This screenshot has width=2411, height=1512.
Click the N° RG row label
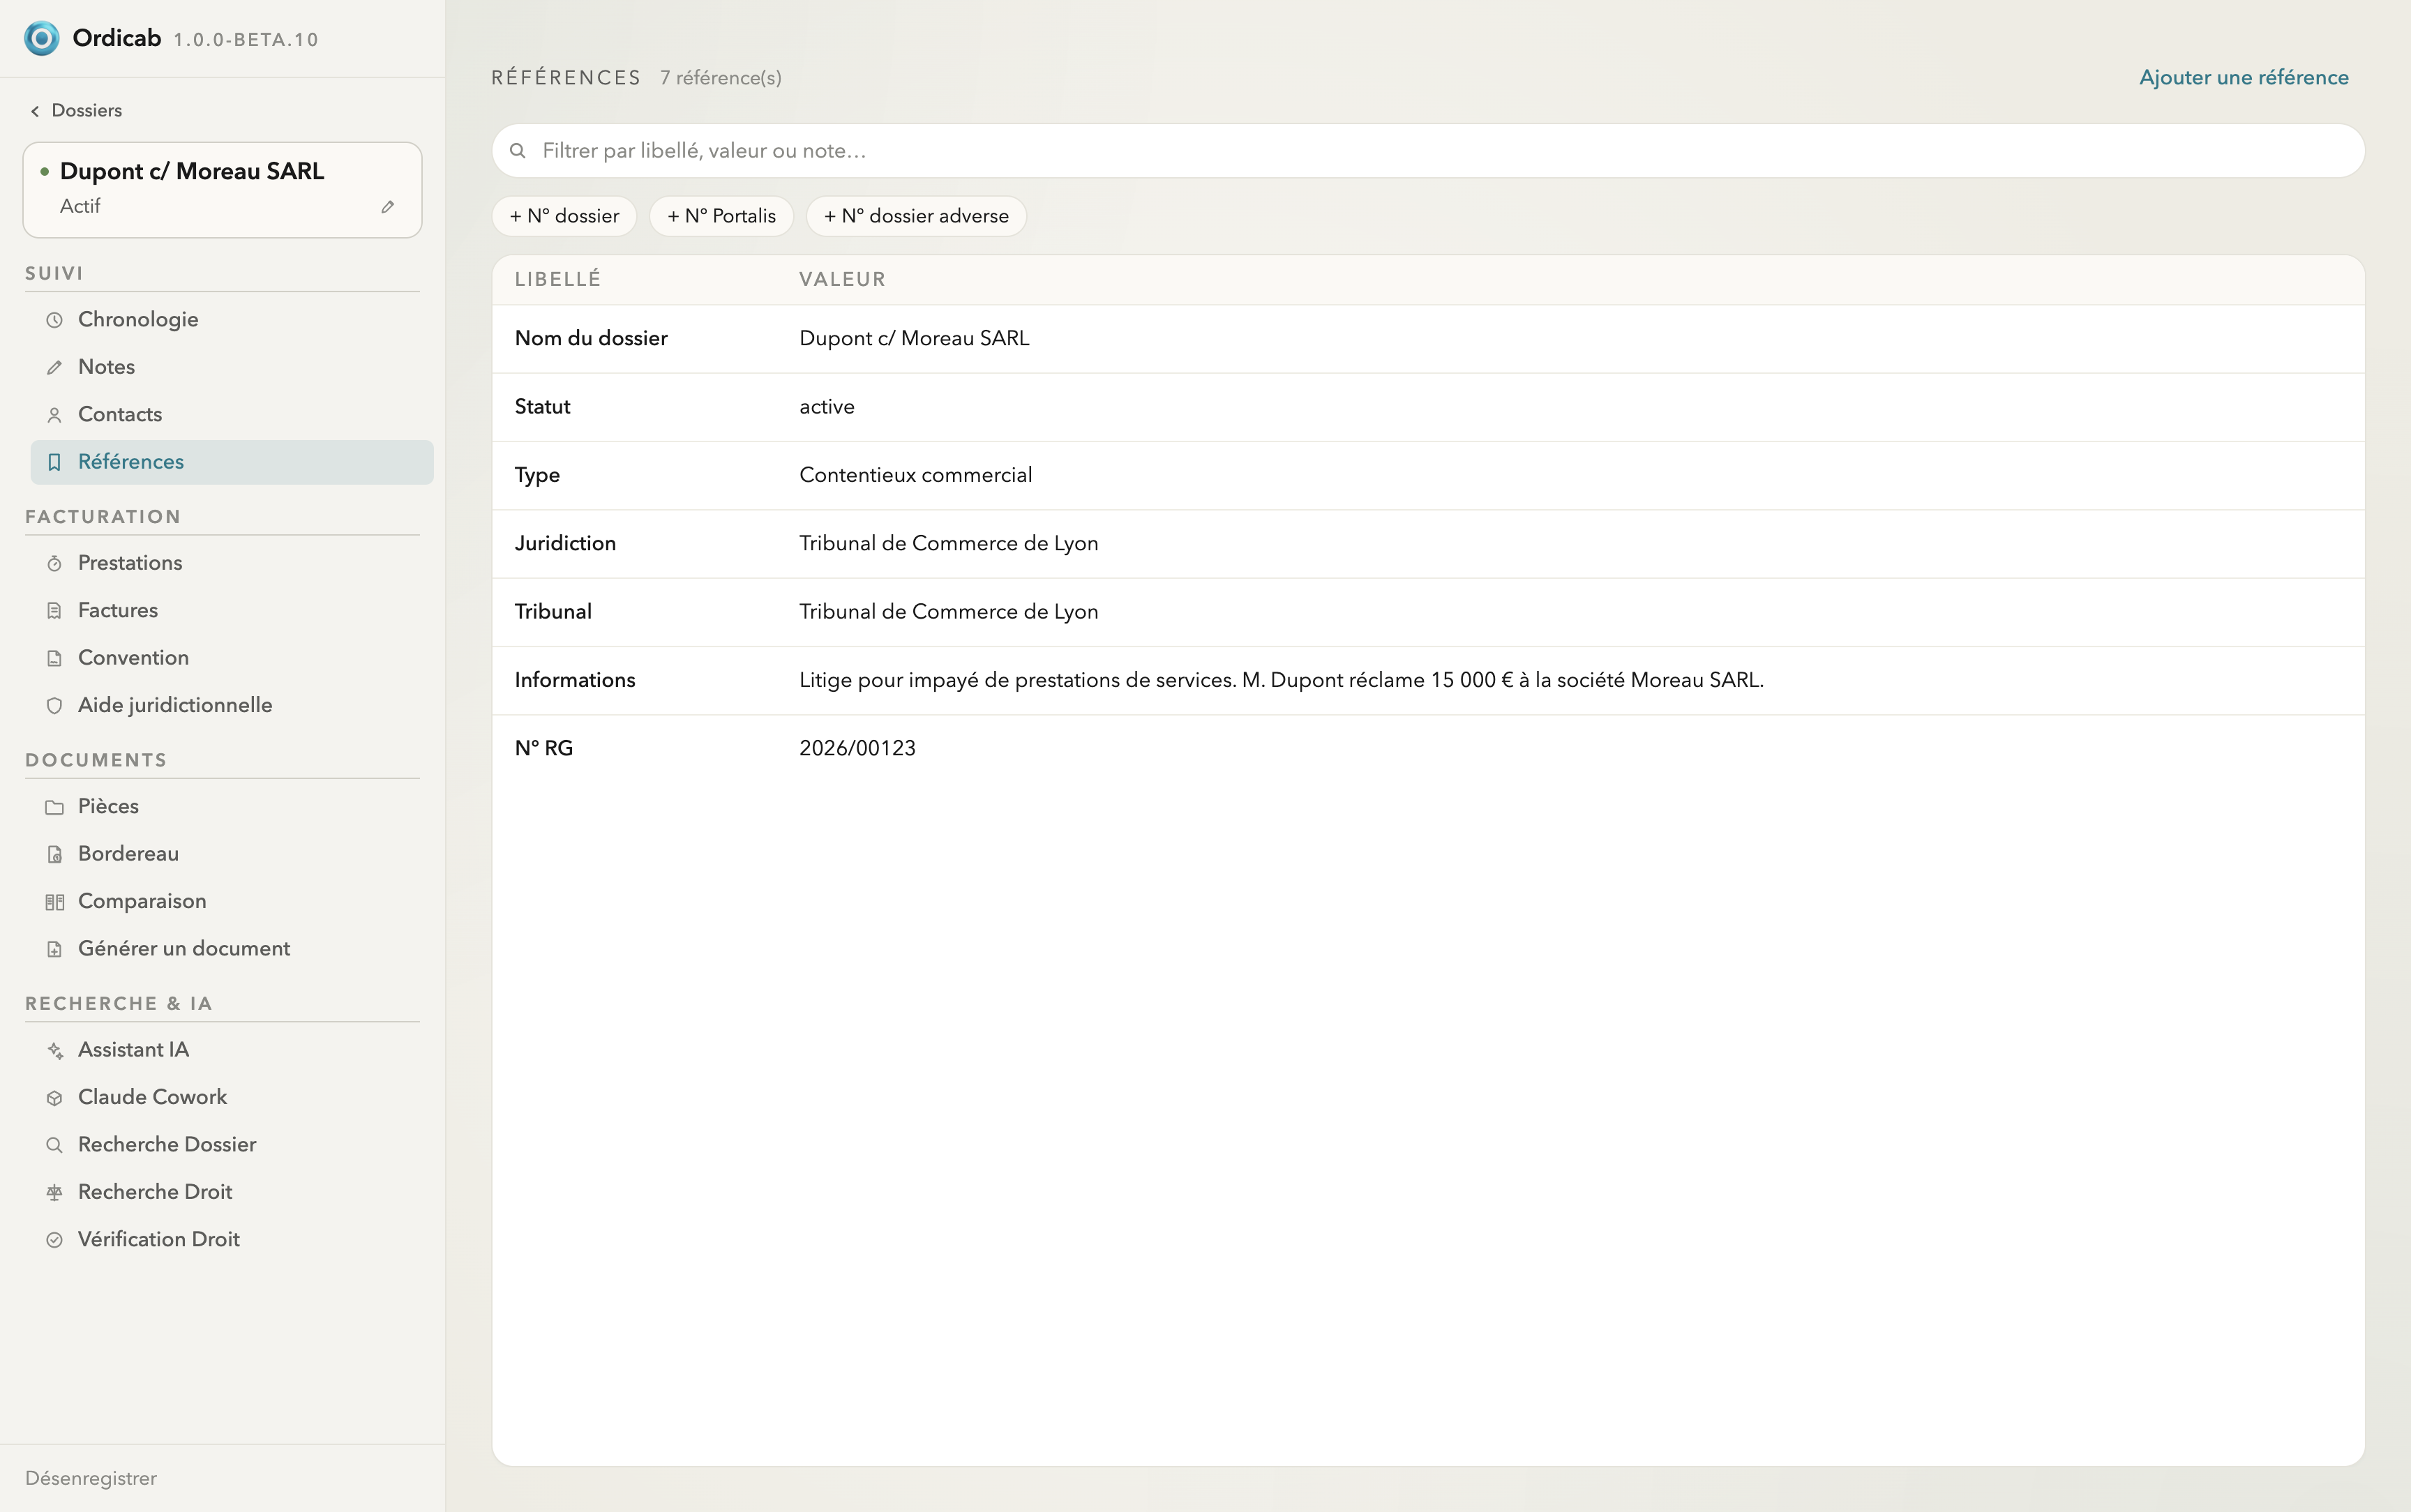(x=543, y=749)
